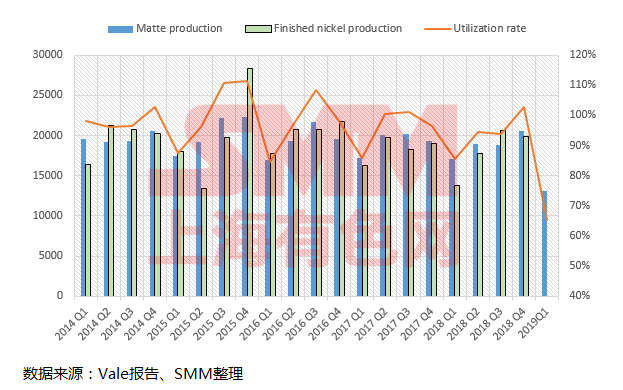This screenshot has width=623, height=390.
Task: Click the 2017 Q4 x-axis label
Action: point(416,324)
